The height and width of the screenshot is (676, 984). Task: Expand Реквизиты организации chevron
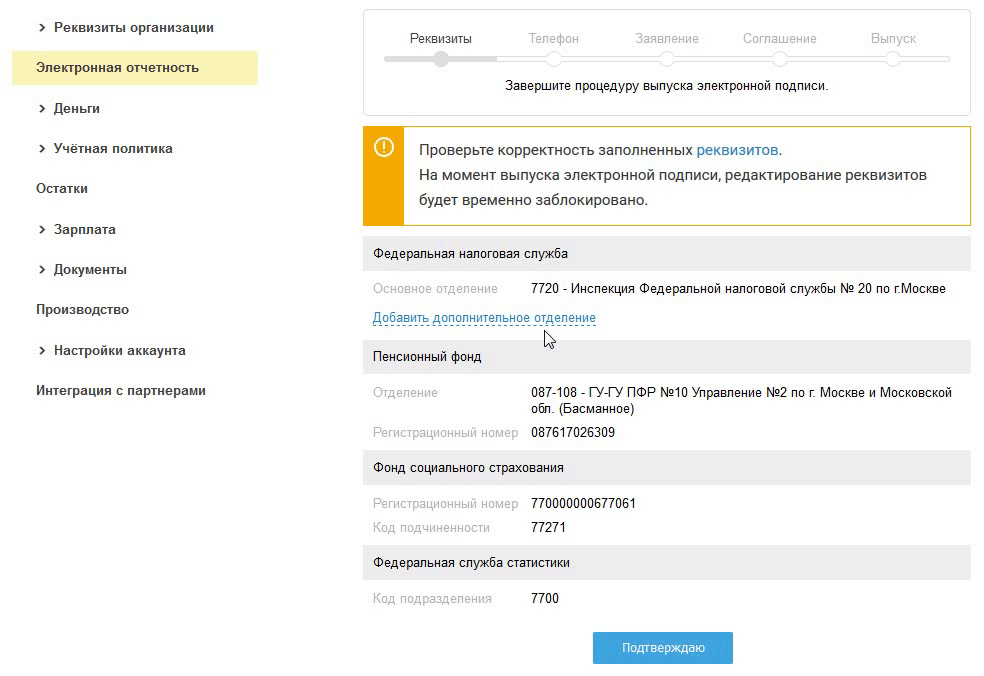(42, 28)
